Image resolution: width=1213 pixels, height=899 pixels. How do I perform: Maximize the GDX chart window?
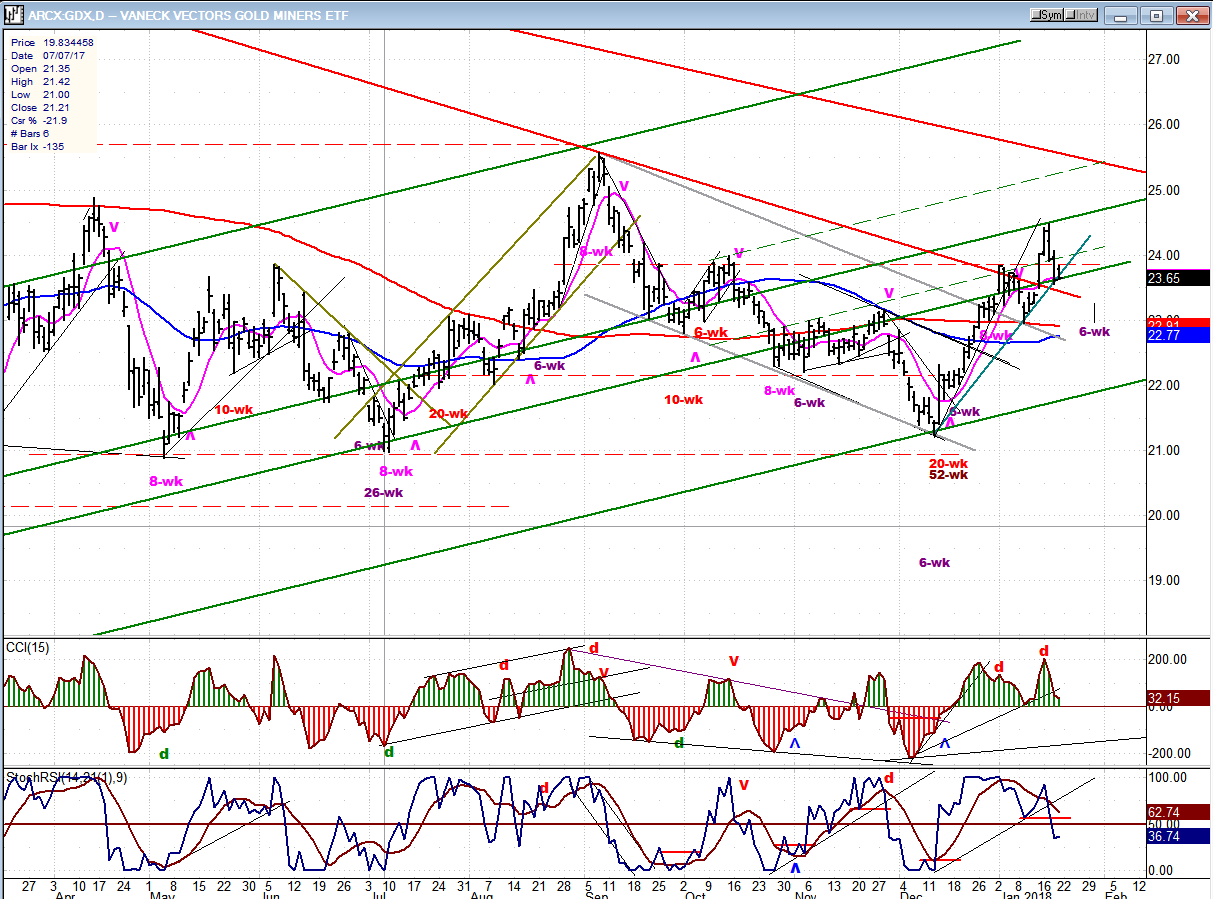coord(1157,15)
